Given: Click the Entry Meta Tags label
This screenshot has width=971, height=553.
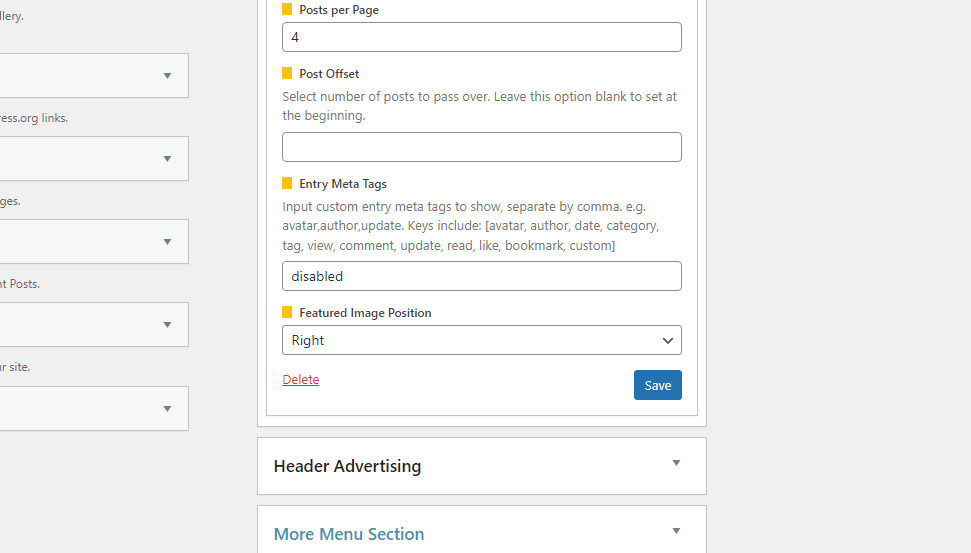Looking at the screenshot, I should click(343, 184).
